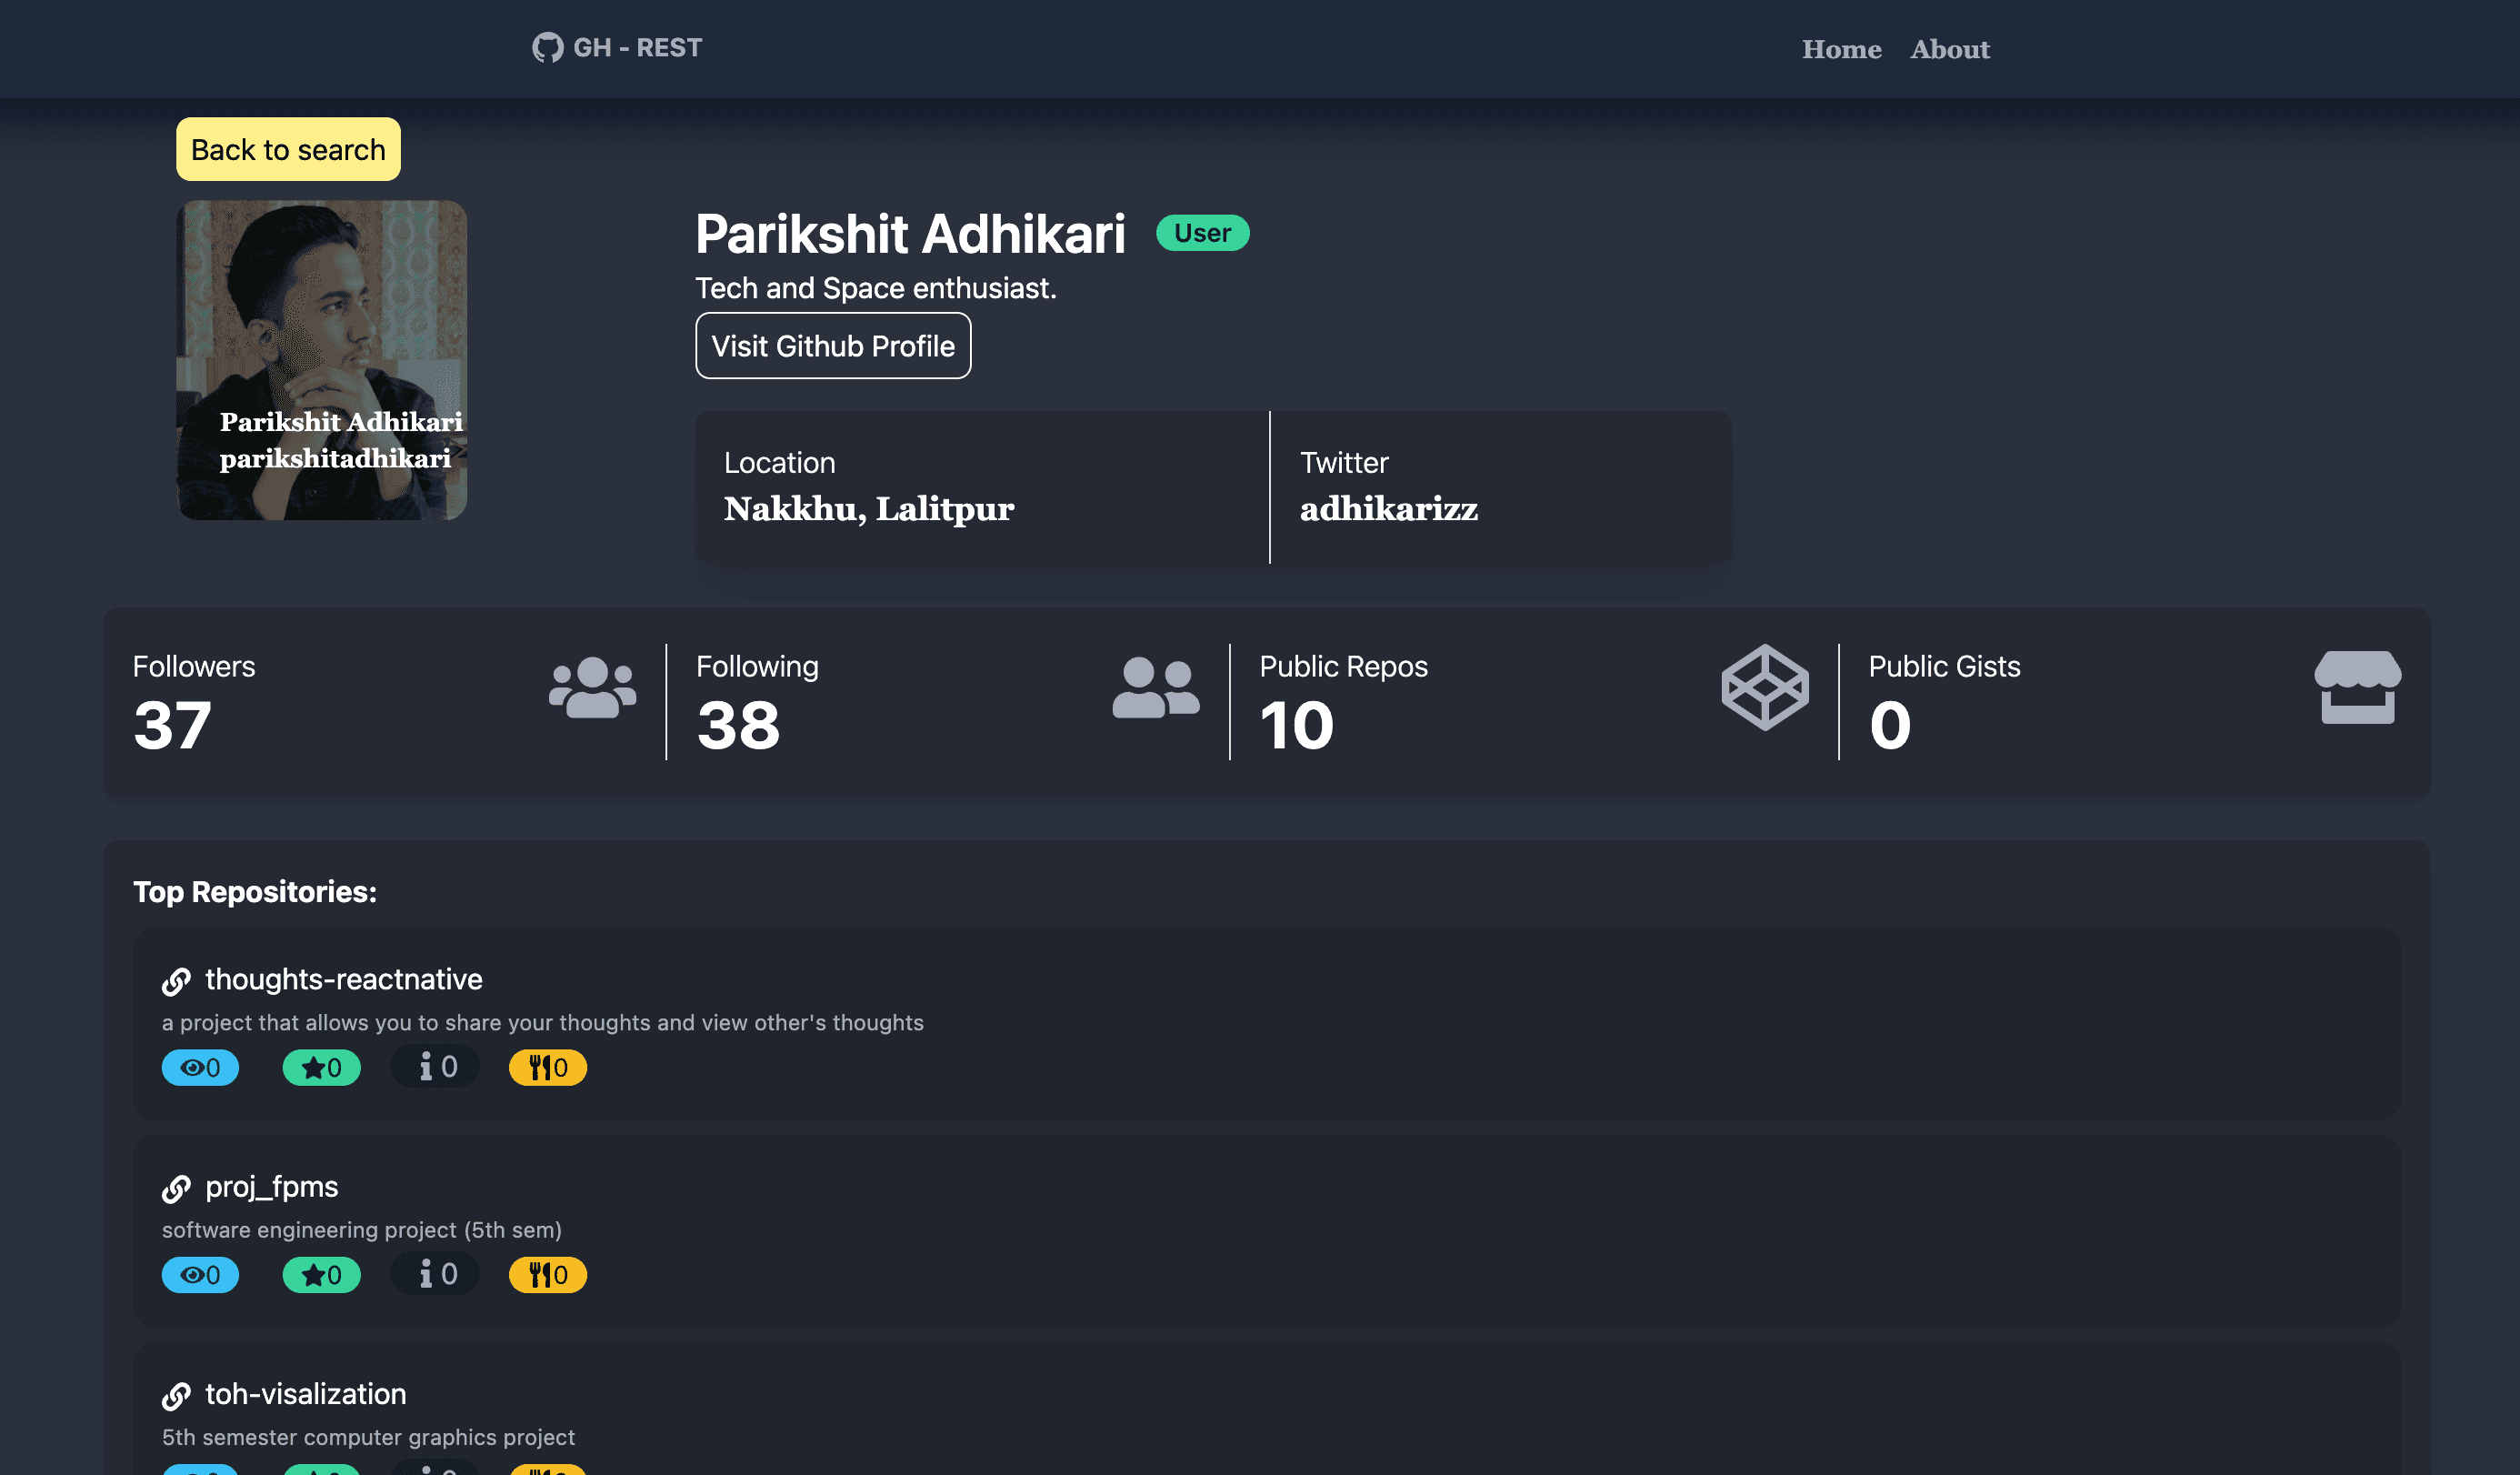Open the thoughts-reactnative repository link
This screenshot has height=1475, width=2520.
[343, 979]
